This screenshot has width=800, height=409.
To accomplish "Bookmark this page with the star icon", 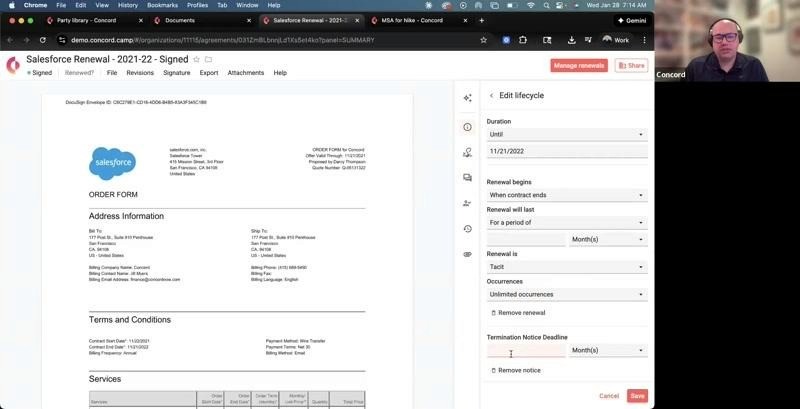I will tap(483, 40).
